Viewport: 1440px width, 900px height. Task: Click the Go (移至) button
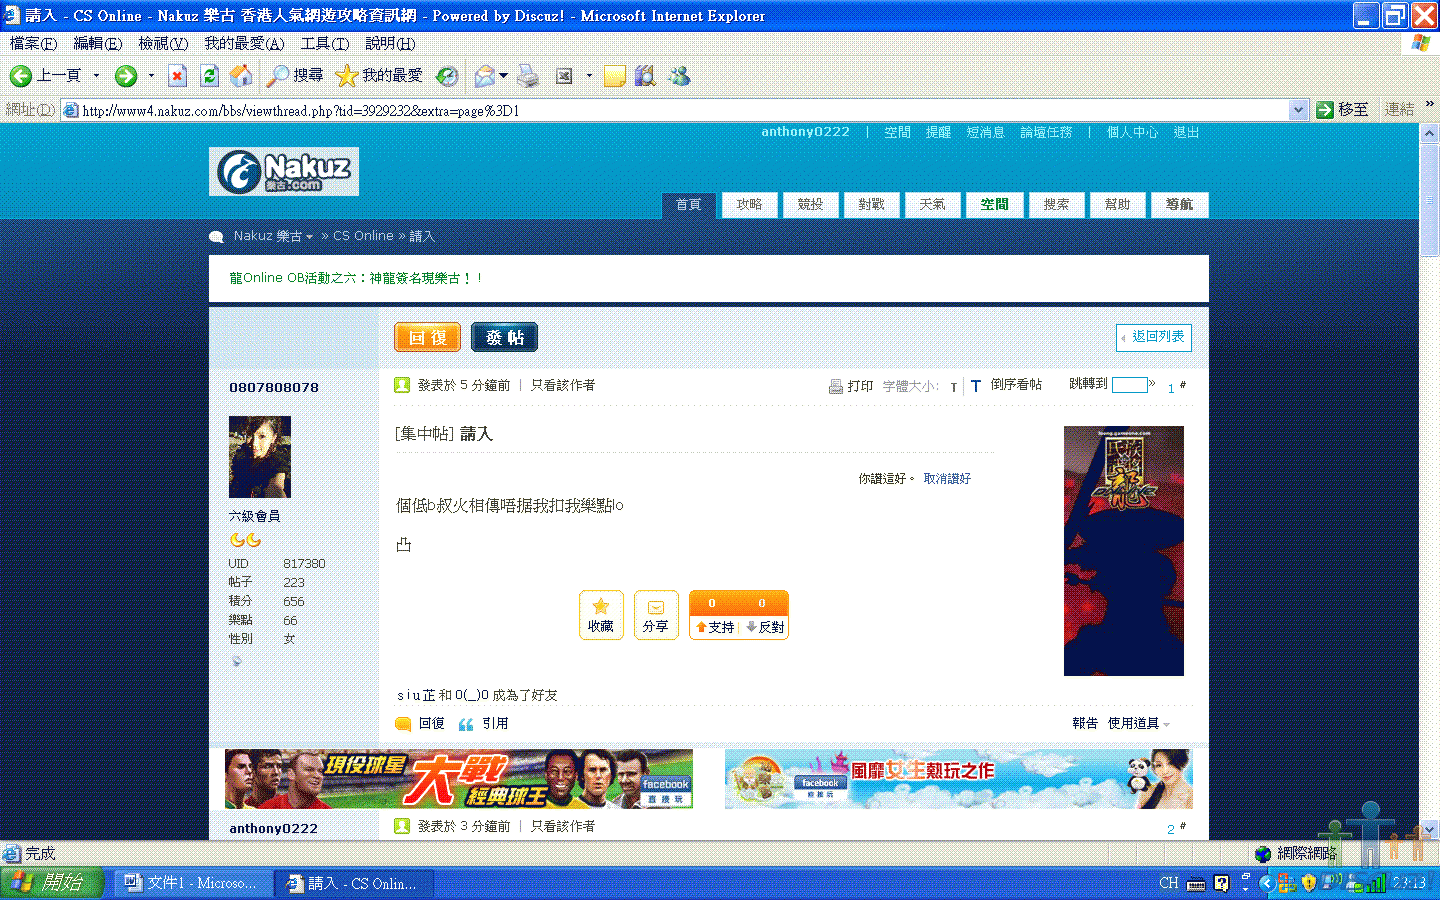1342,110
